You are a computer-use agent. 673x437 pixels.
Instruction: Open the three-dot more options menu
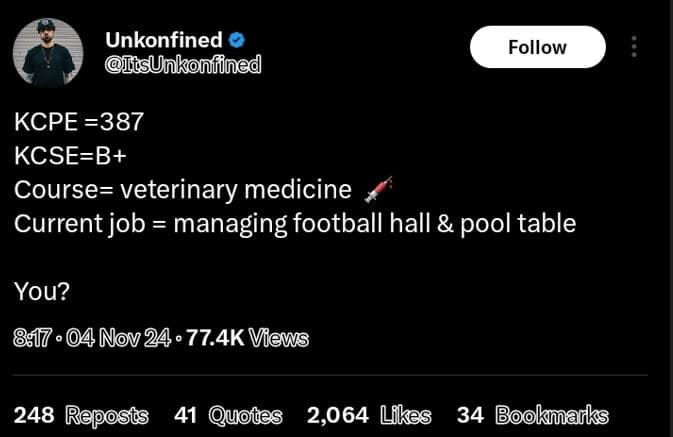click(635, 47)
